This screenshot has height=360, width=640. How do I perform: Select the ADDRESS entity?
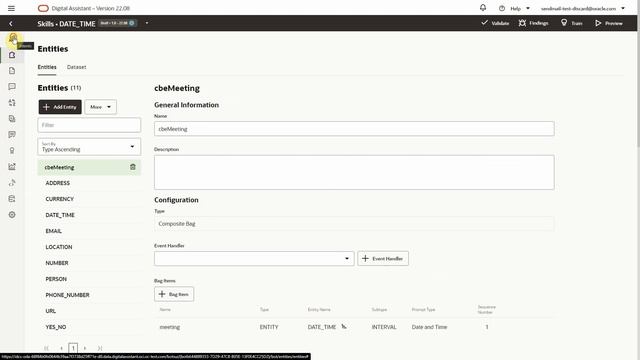[x=89, y=183]
